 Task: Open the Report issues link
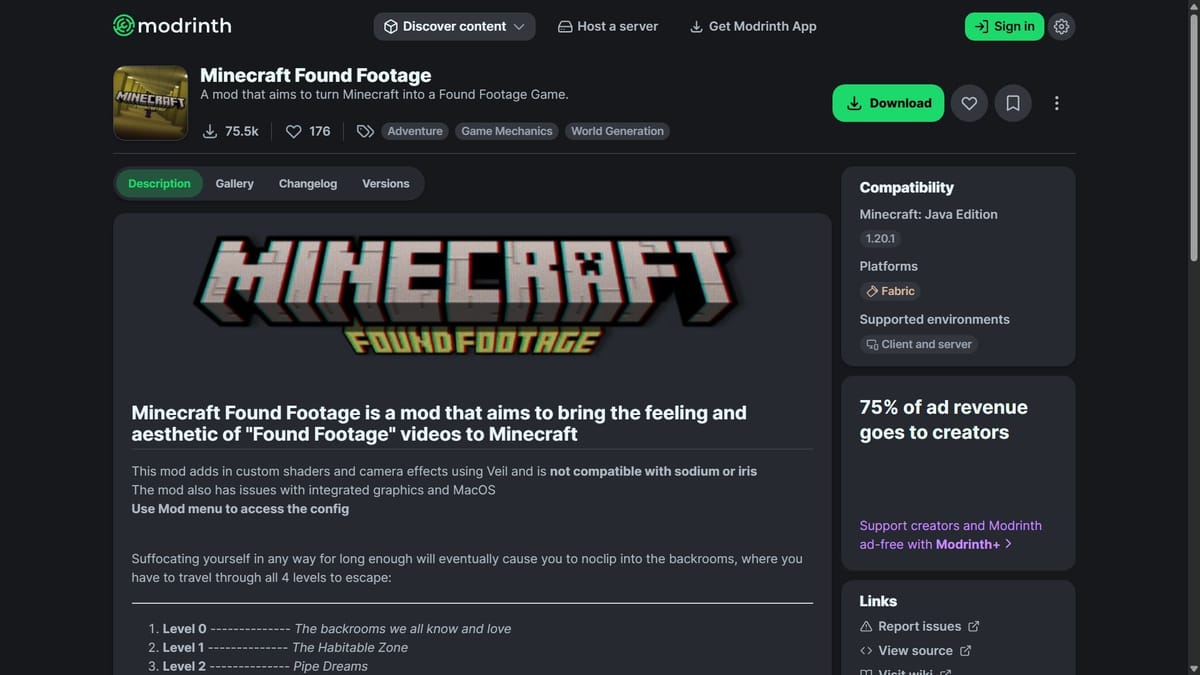919,625
